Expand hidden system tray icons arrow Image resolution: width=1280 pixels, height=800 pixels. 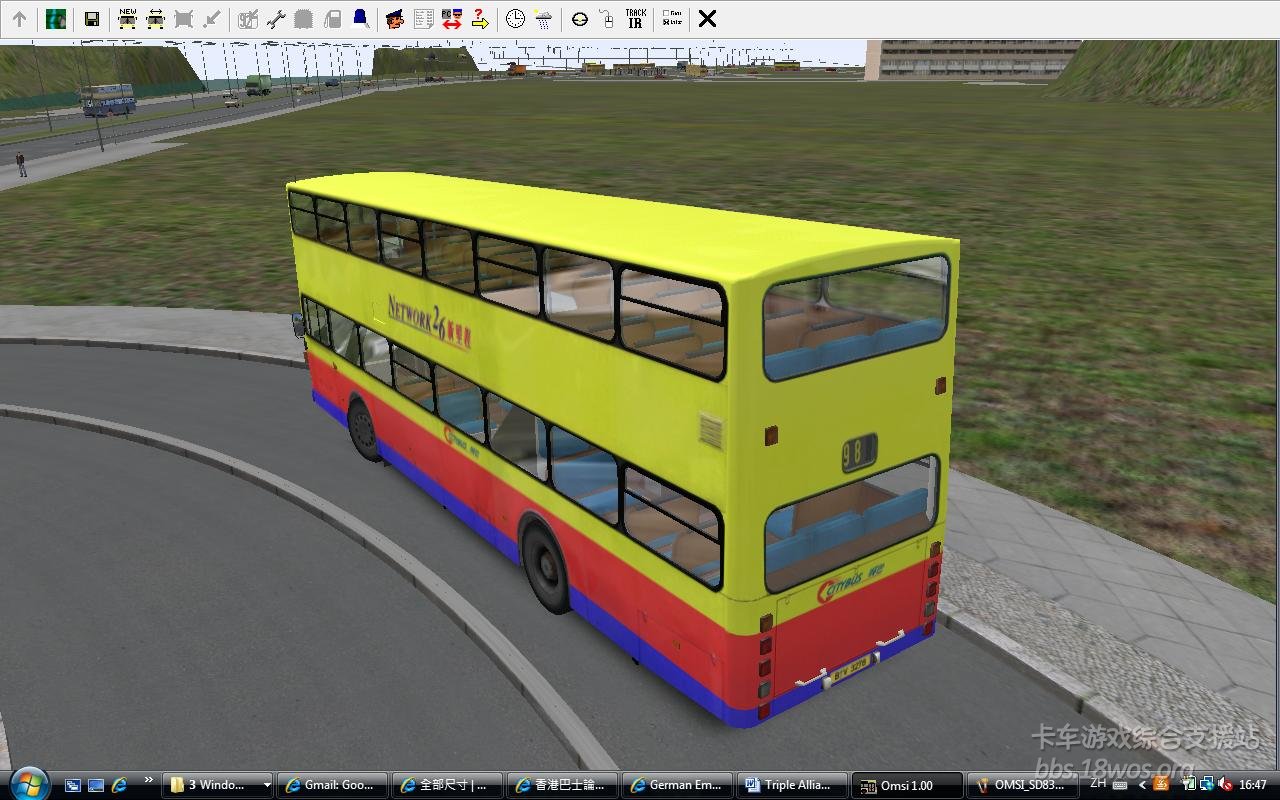[1143, 785]
